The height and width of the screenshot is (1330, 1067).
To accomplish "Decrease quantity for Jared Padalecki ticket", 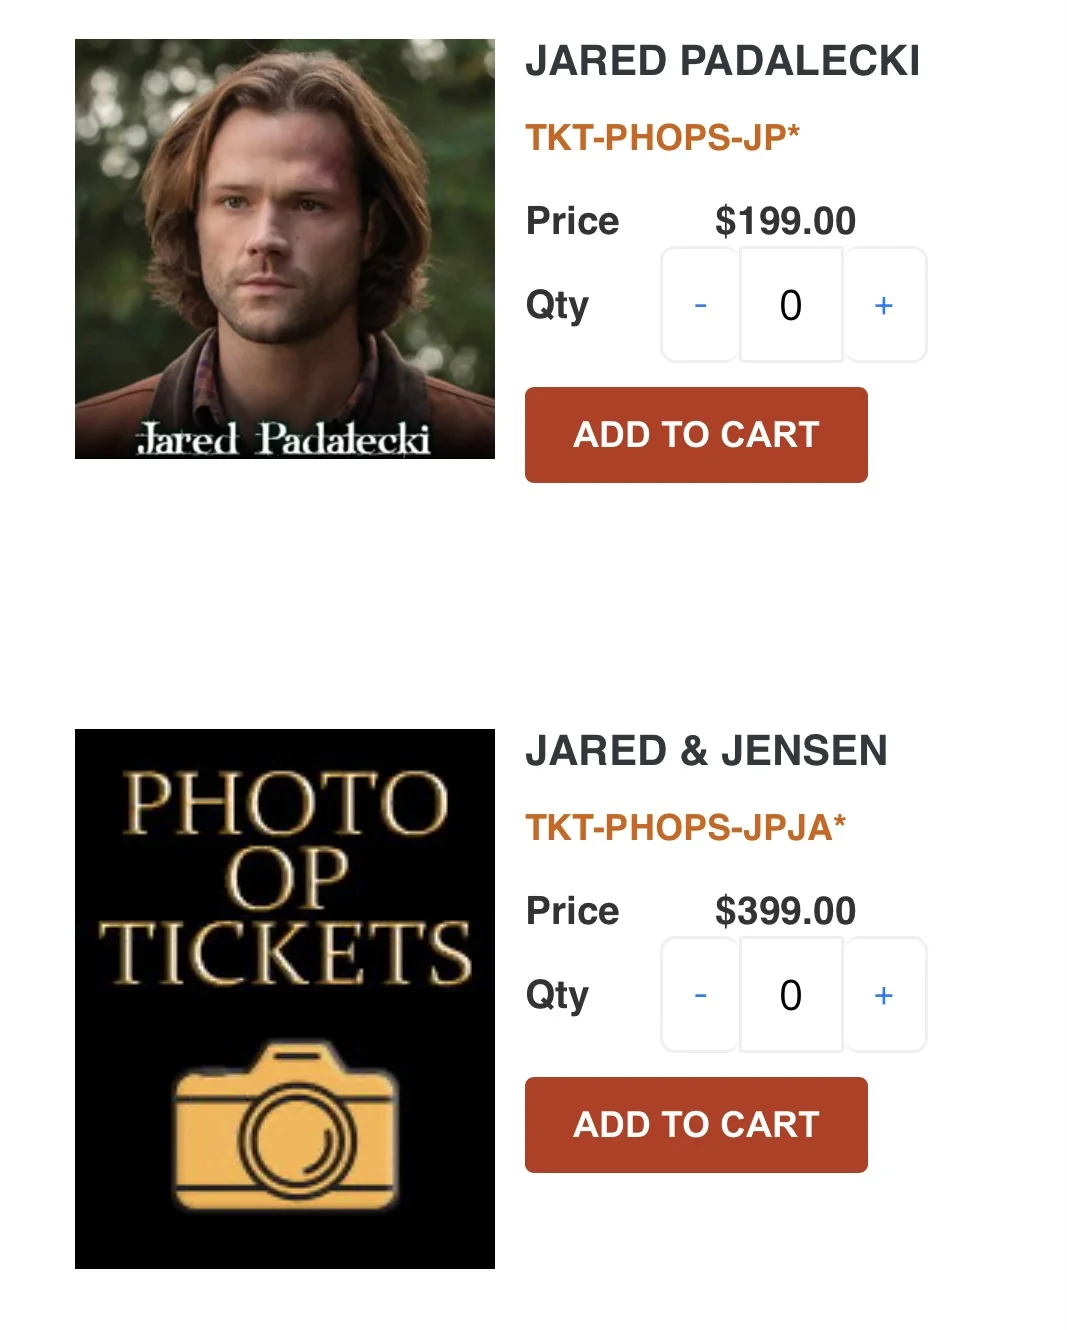I will pos(701,305).
